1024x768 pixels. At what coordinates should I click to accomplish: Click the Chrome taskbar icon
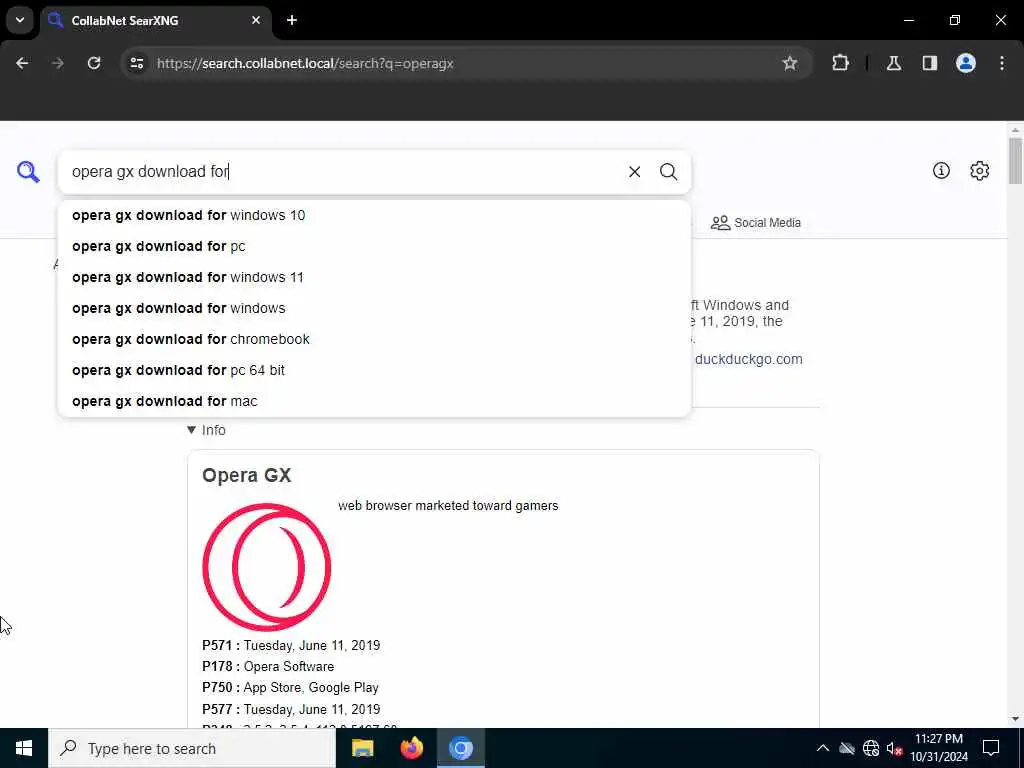[460, 748]
